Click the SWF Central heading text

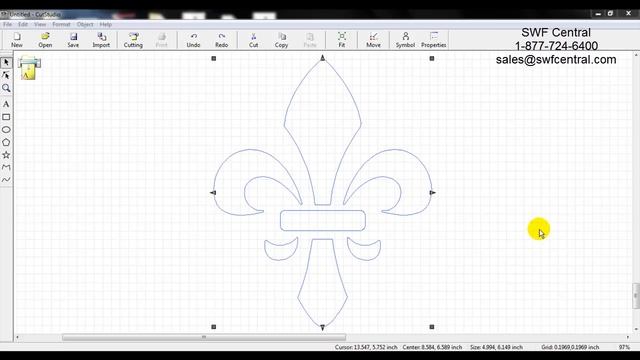point(556,32)
